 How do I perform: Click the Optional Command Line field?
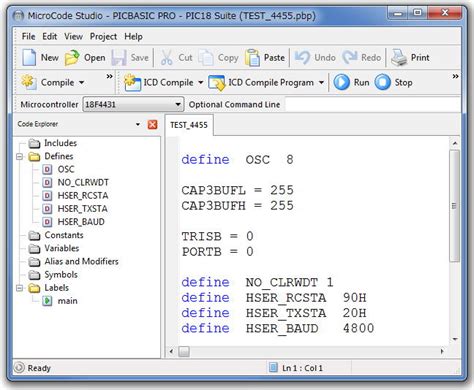coord(373,105)
